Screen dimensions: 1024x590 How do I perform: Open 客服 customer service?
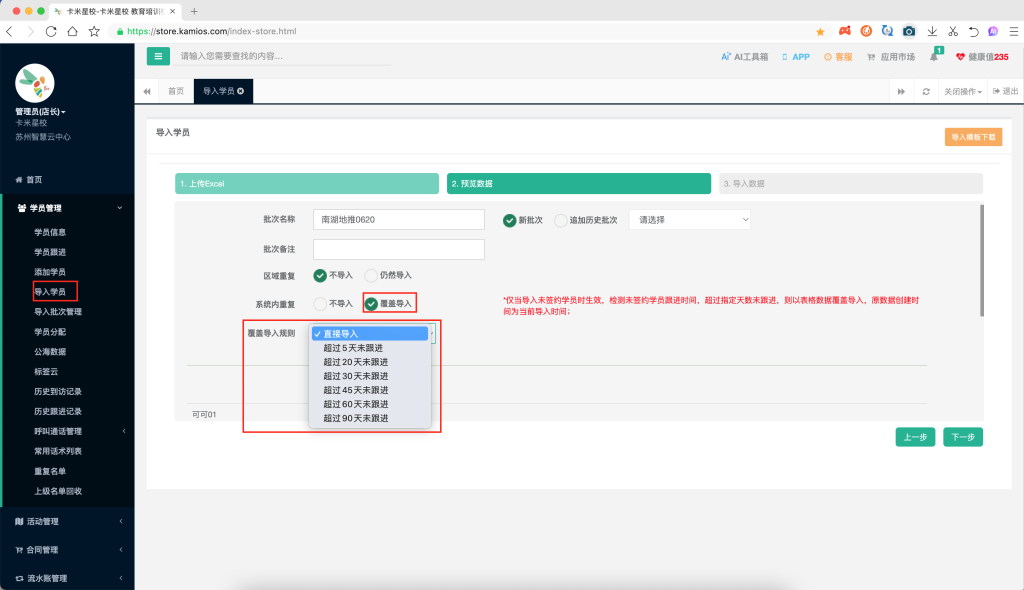click(838, 57)
